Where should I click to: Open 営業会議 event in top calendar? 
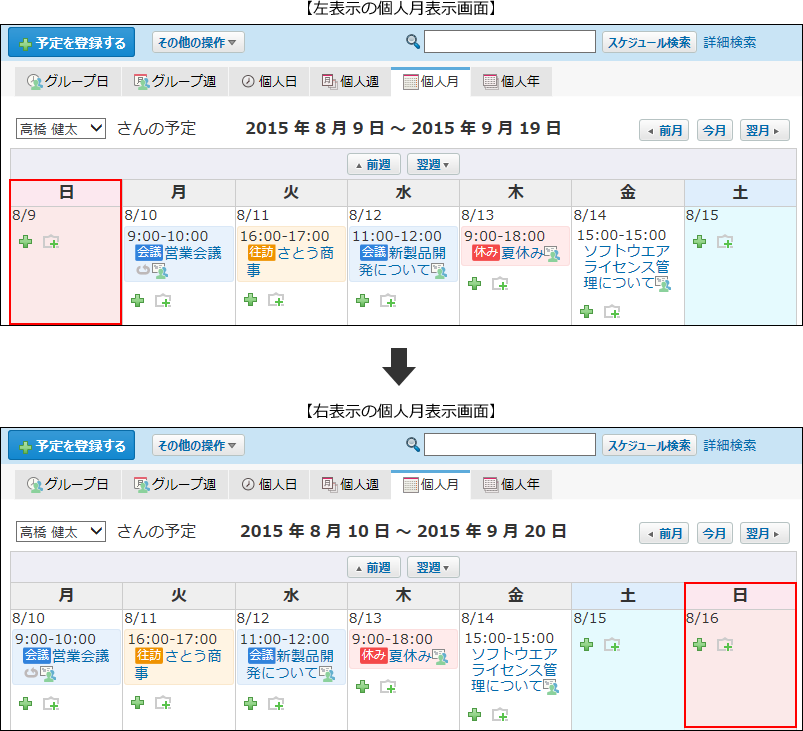tap(194, 253)
